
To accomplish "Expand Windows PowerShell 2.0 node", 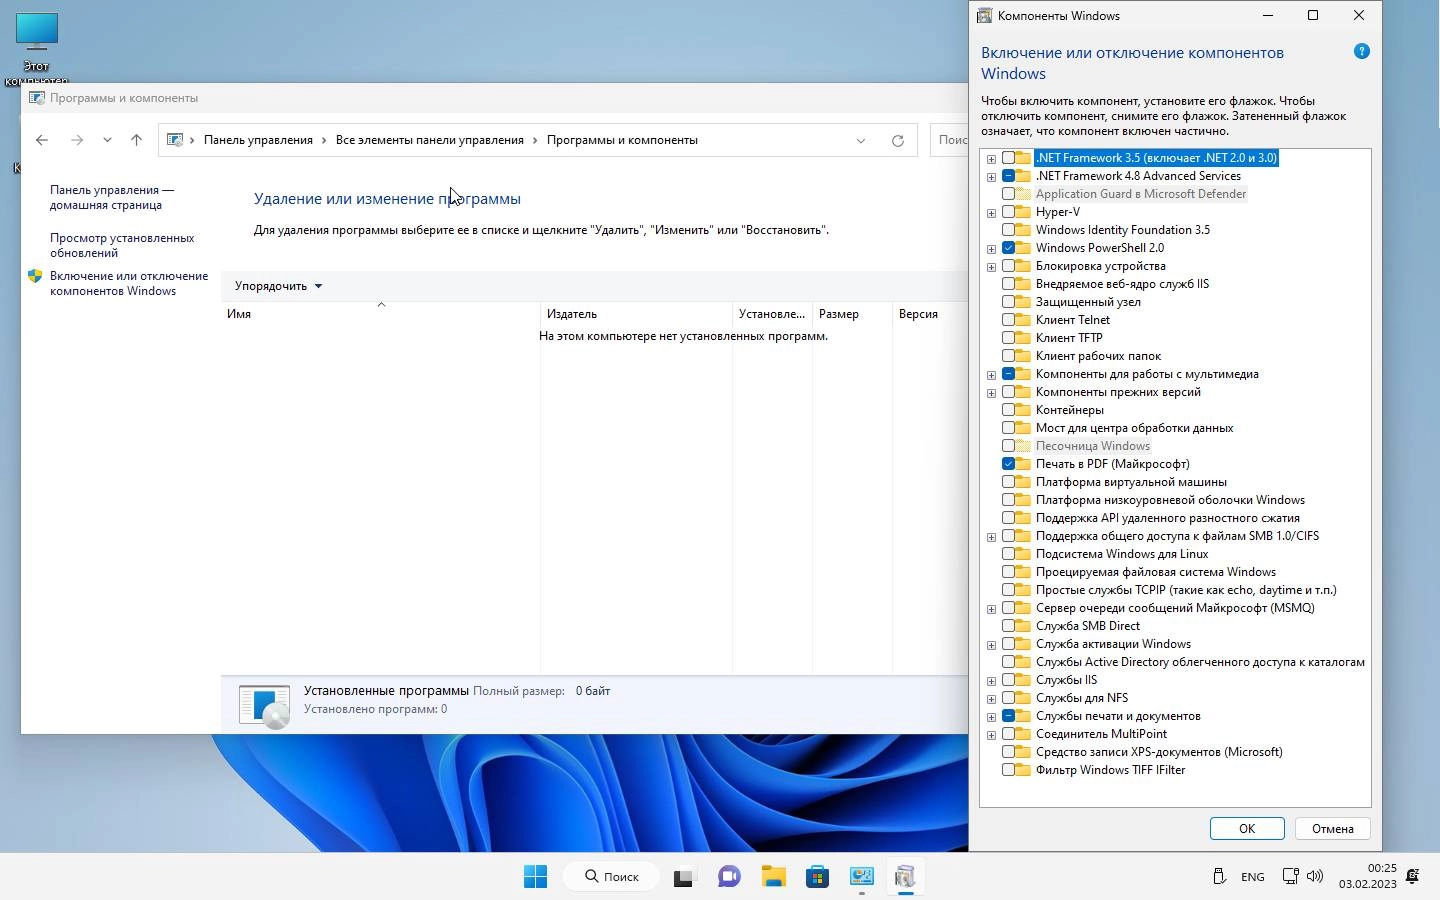I will point(991,248).
